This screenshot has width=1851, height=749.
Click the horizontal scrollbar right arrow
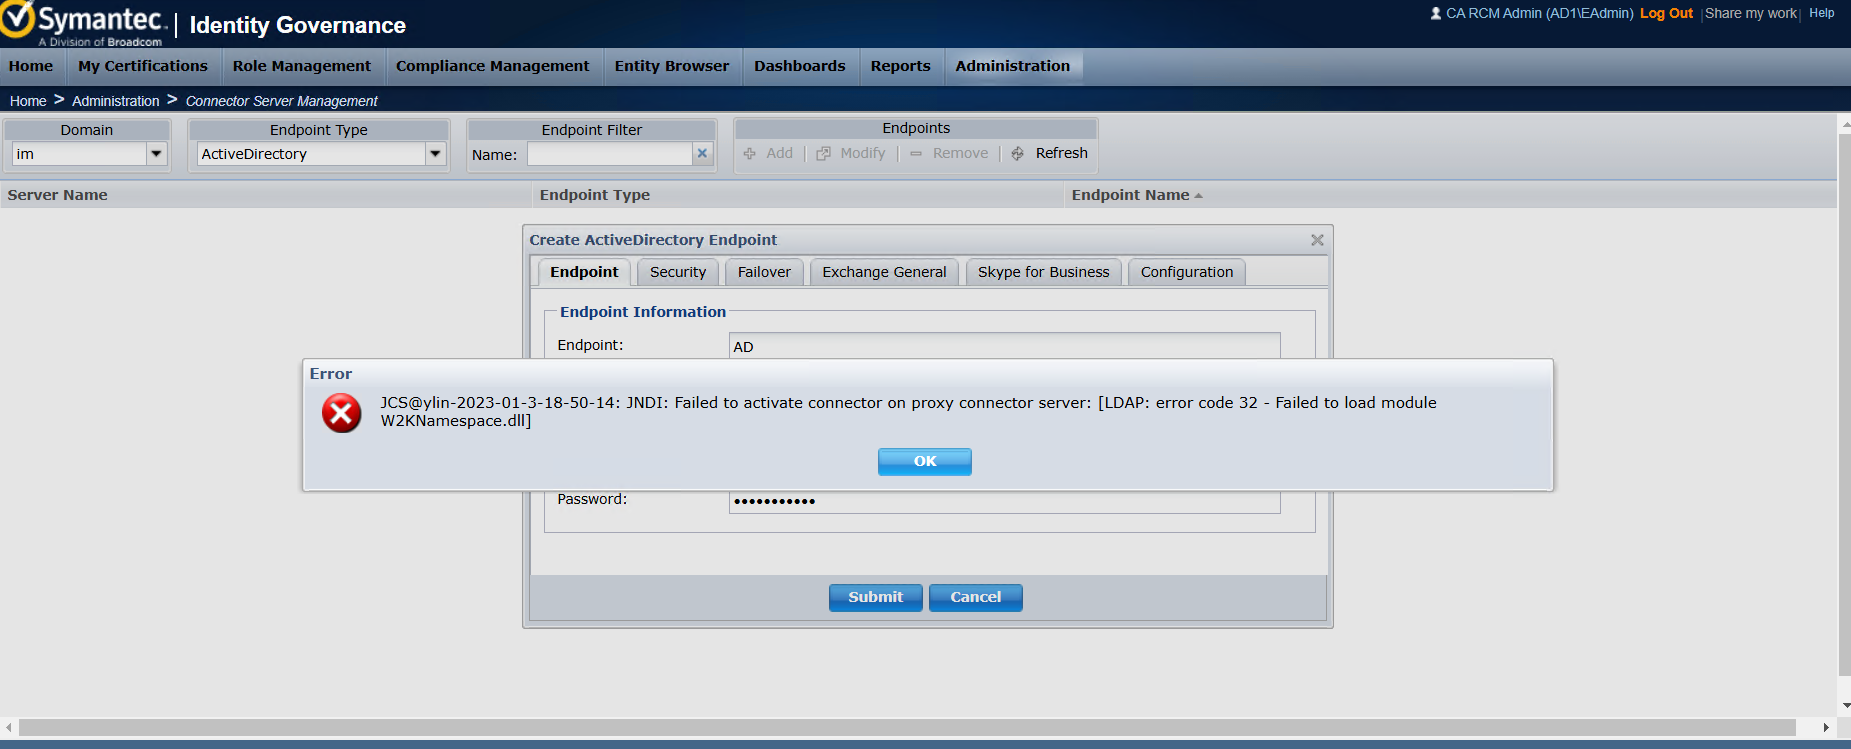1826,728
